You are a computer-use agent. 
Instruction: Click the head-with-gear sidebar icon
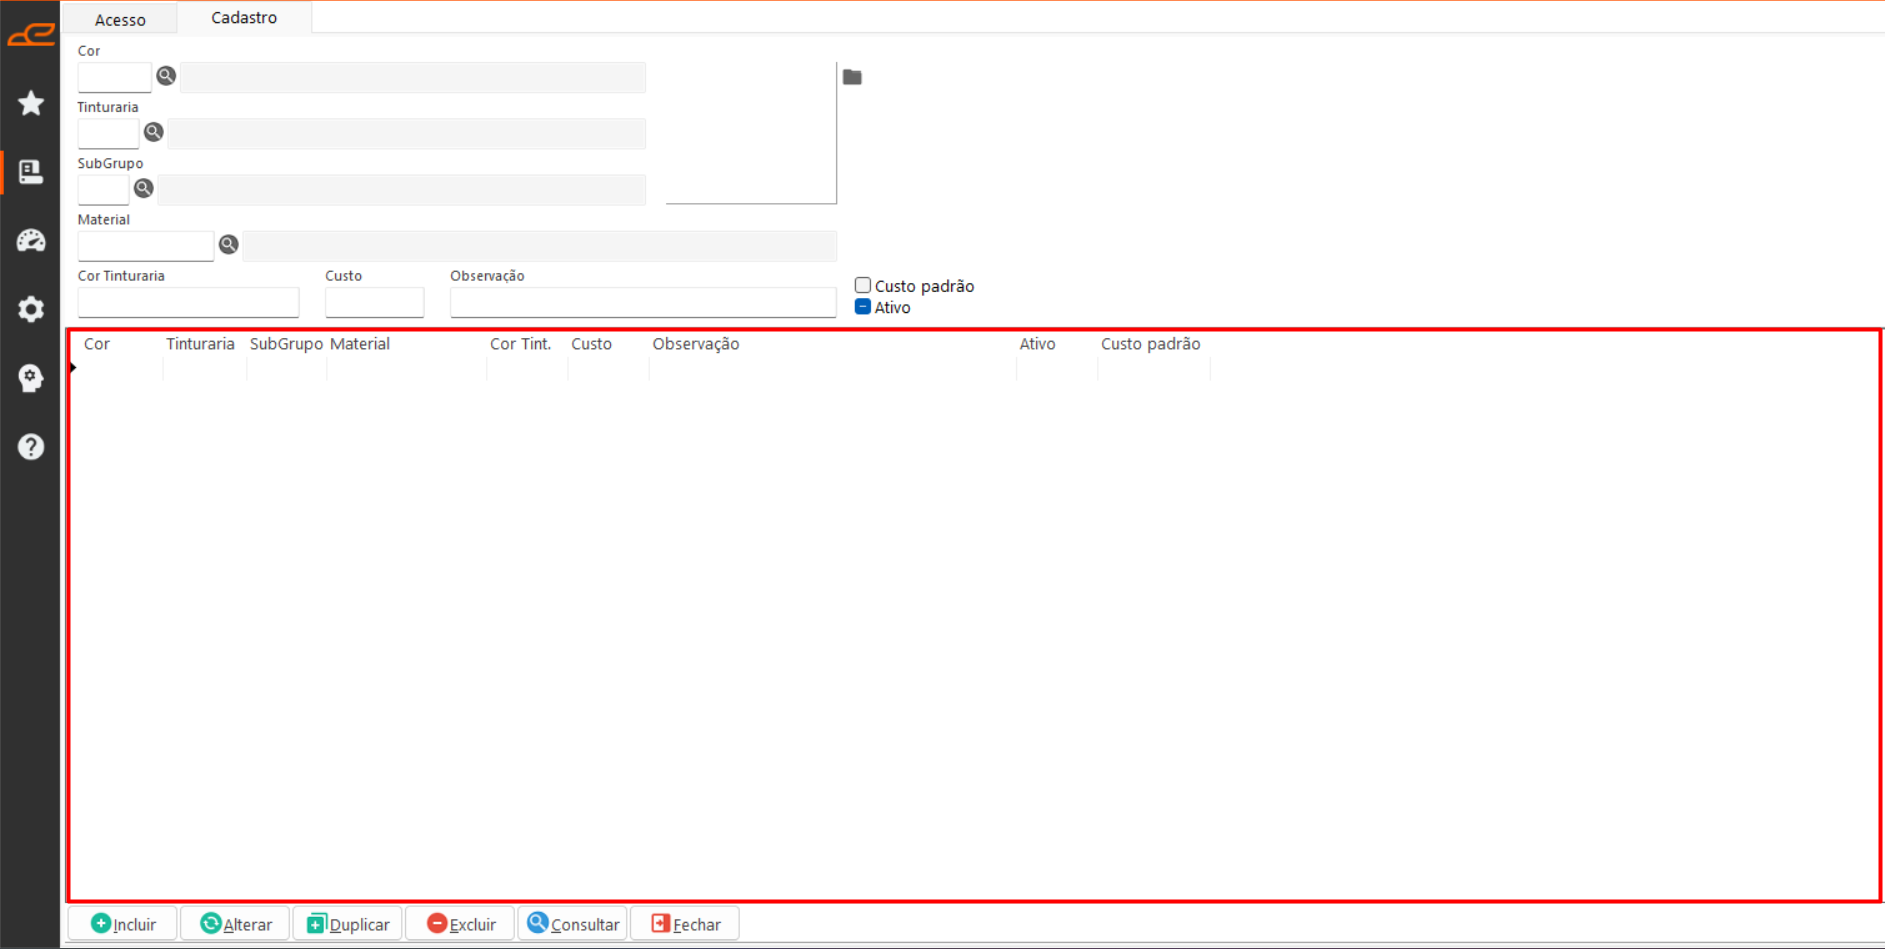tap(31, 378)
